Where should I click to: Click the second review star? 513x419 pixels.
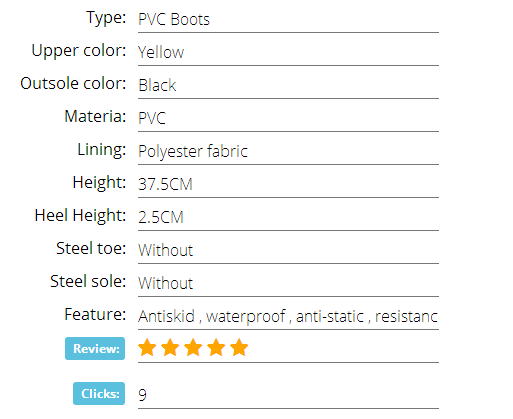[170, 347]
